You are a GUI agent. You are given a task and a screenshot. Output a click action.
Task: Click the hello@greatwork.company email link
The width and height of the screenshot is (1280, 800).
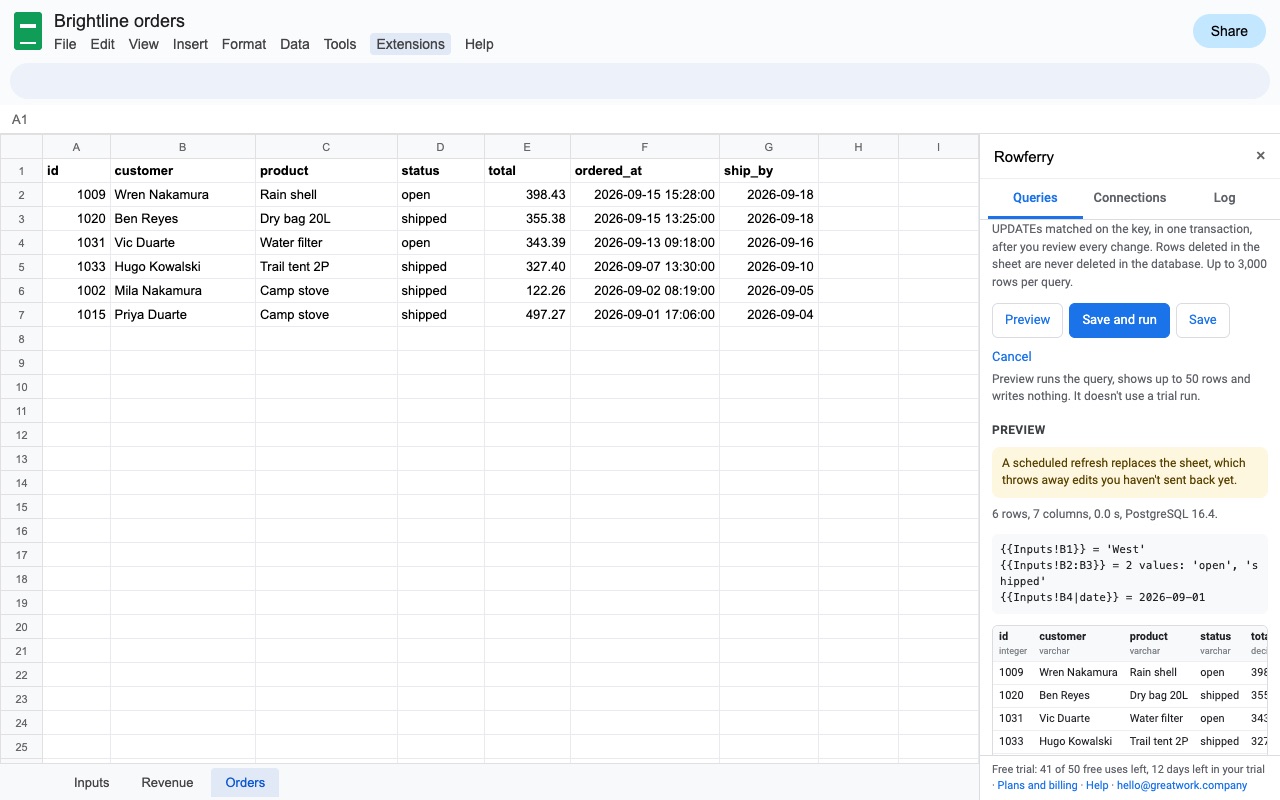pyautogui.click(x=1182, y=786)
